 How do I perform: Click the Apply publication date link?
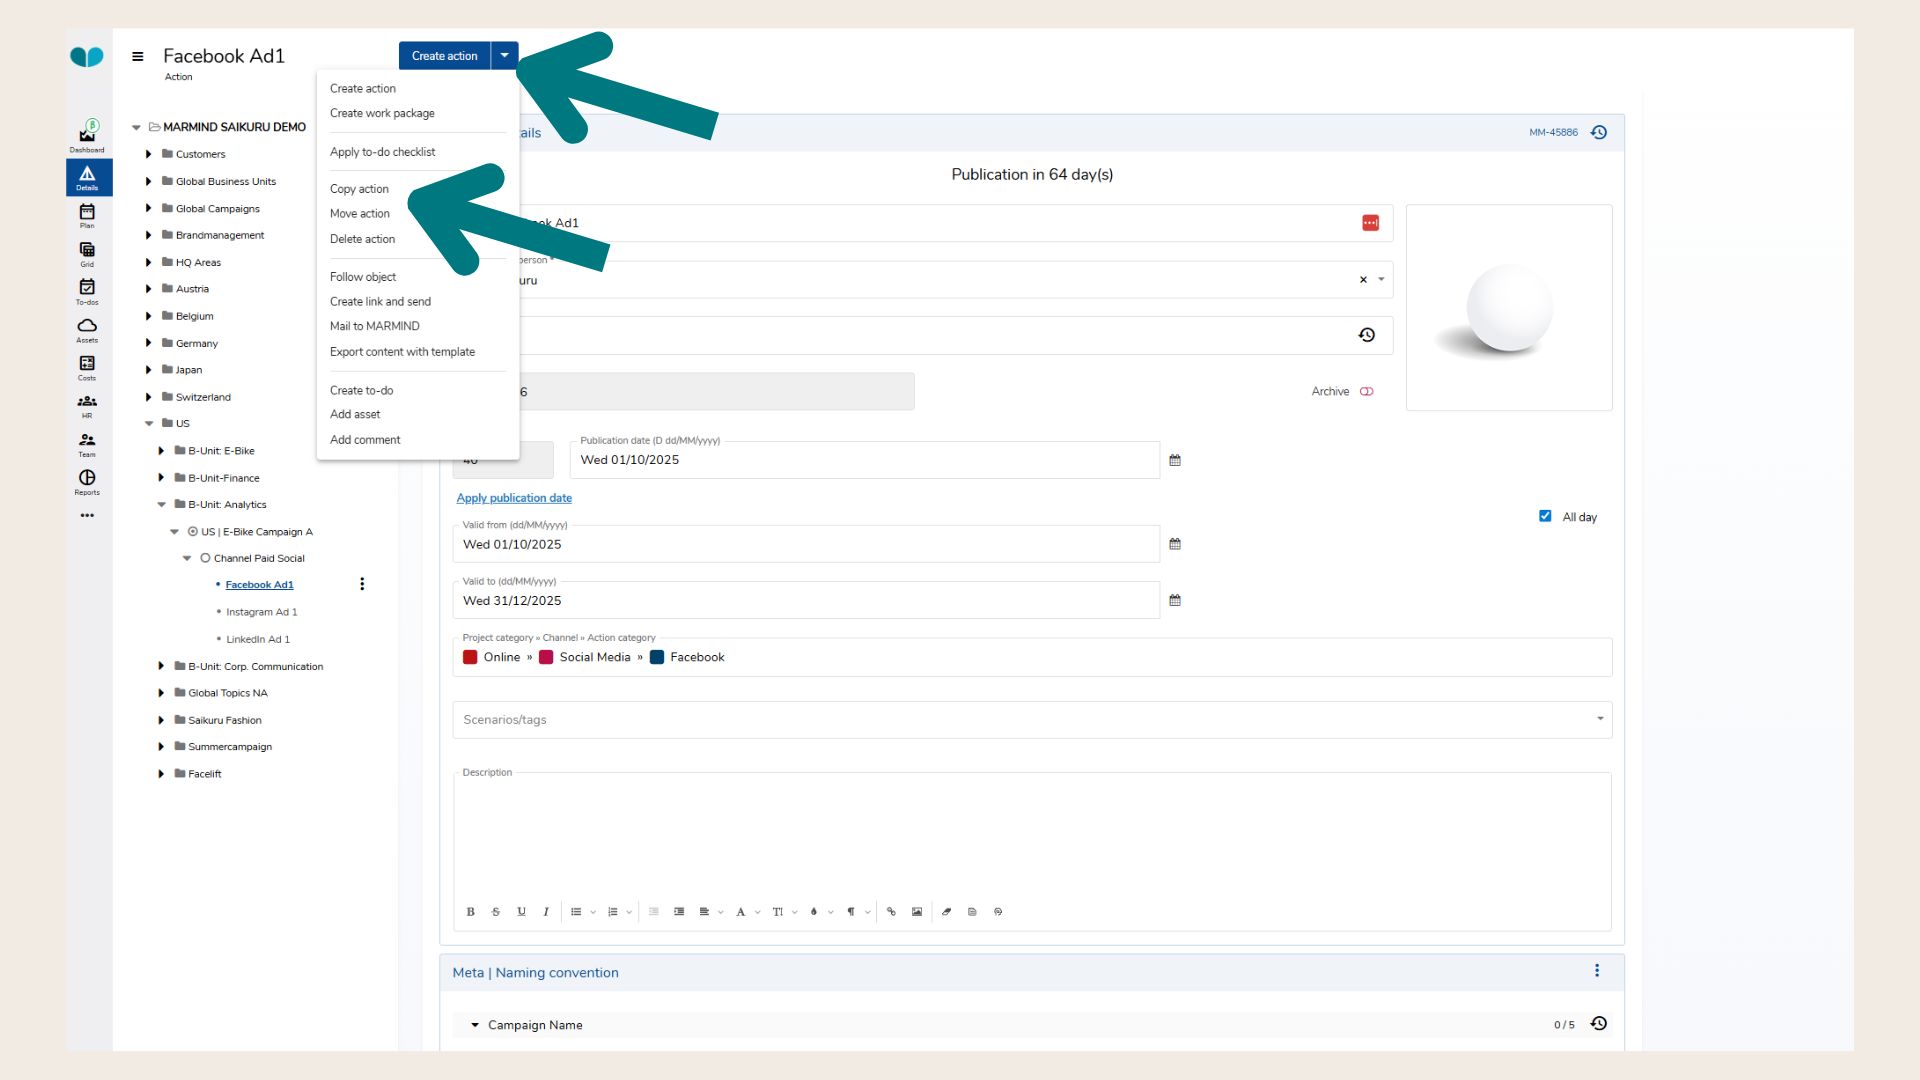click(x=514, y=498)
